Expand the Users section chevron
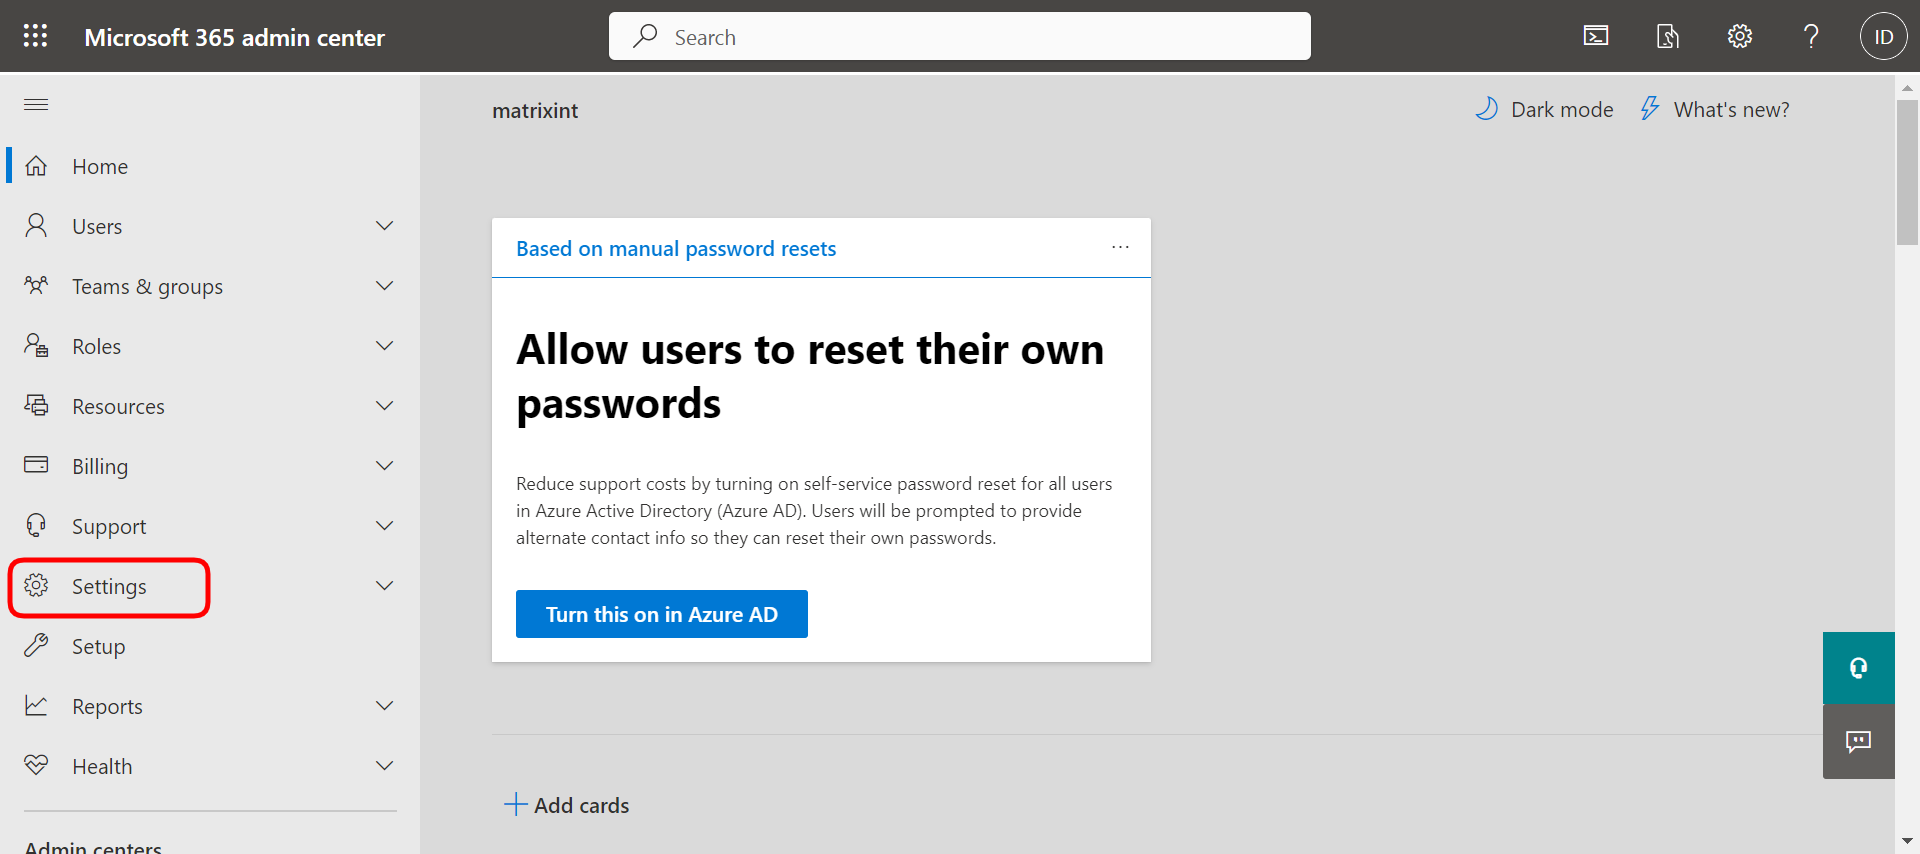This screenshot has width=1920, height=854. click(x=384, y=226)
